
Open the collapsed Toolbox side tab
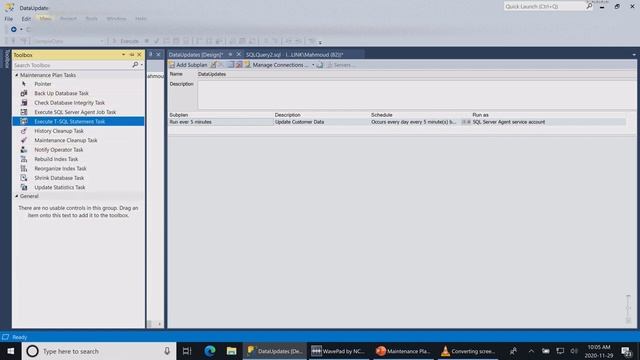click(6, 59)
